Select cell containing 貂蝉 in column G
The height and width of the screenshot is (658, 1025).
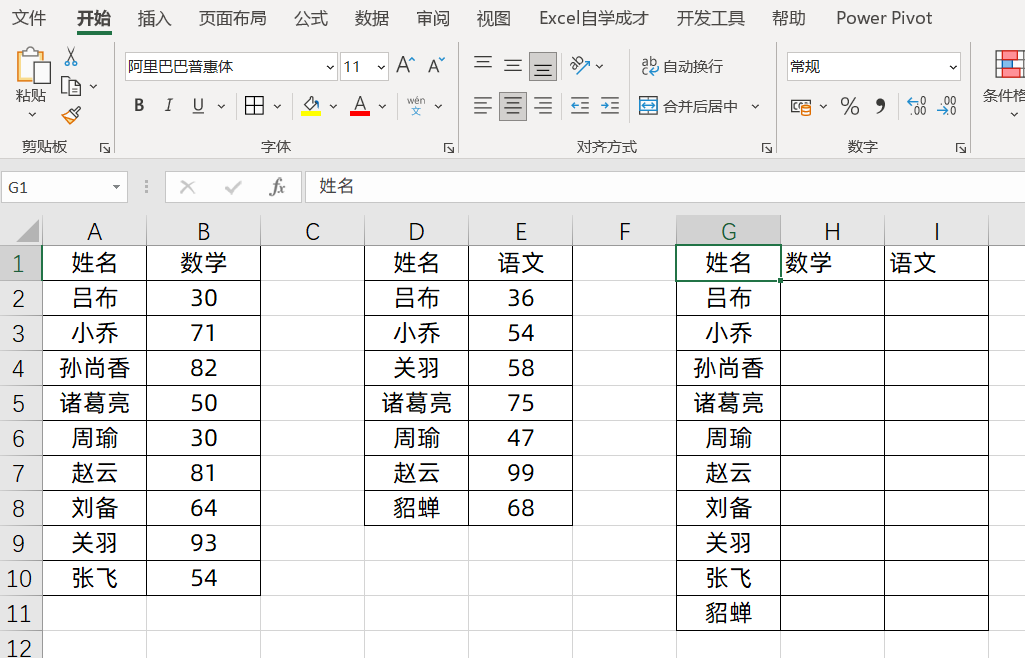tap(728, 613)
